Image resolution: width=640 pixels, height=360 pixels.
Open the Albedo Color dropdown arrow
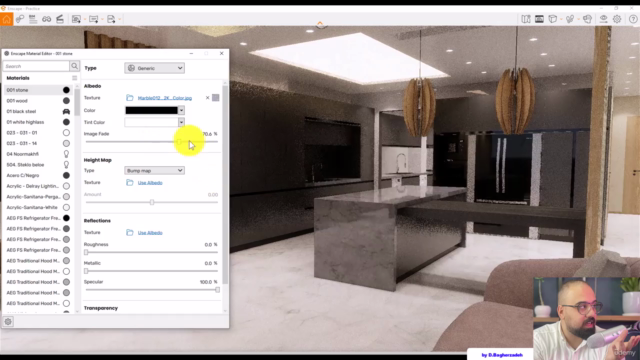click(x=181, y=110)
